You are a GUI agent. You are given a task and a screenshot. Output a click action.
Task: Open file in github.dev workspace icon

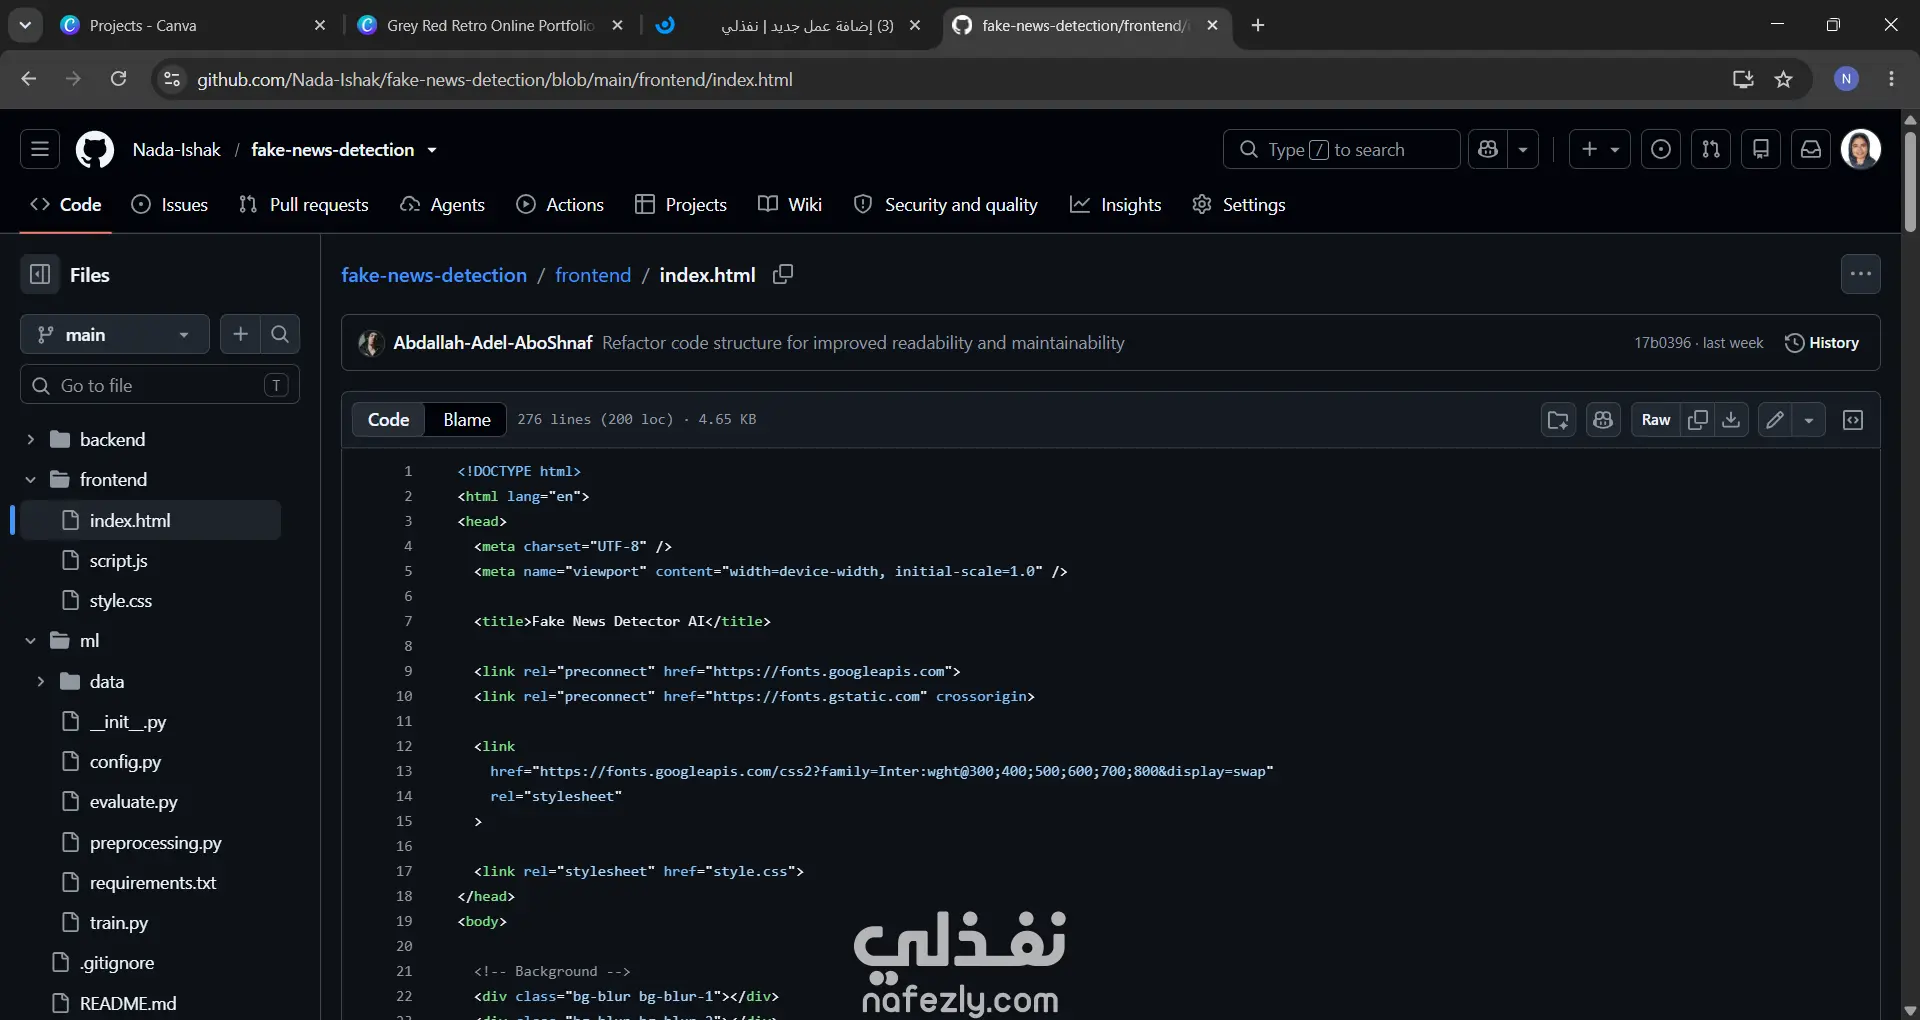1558,420
